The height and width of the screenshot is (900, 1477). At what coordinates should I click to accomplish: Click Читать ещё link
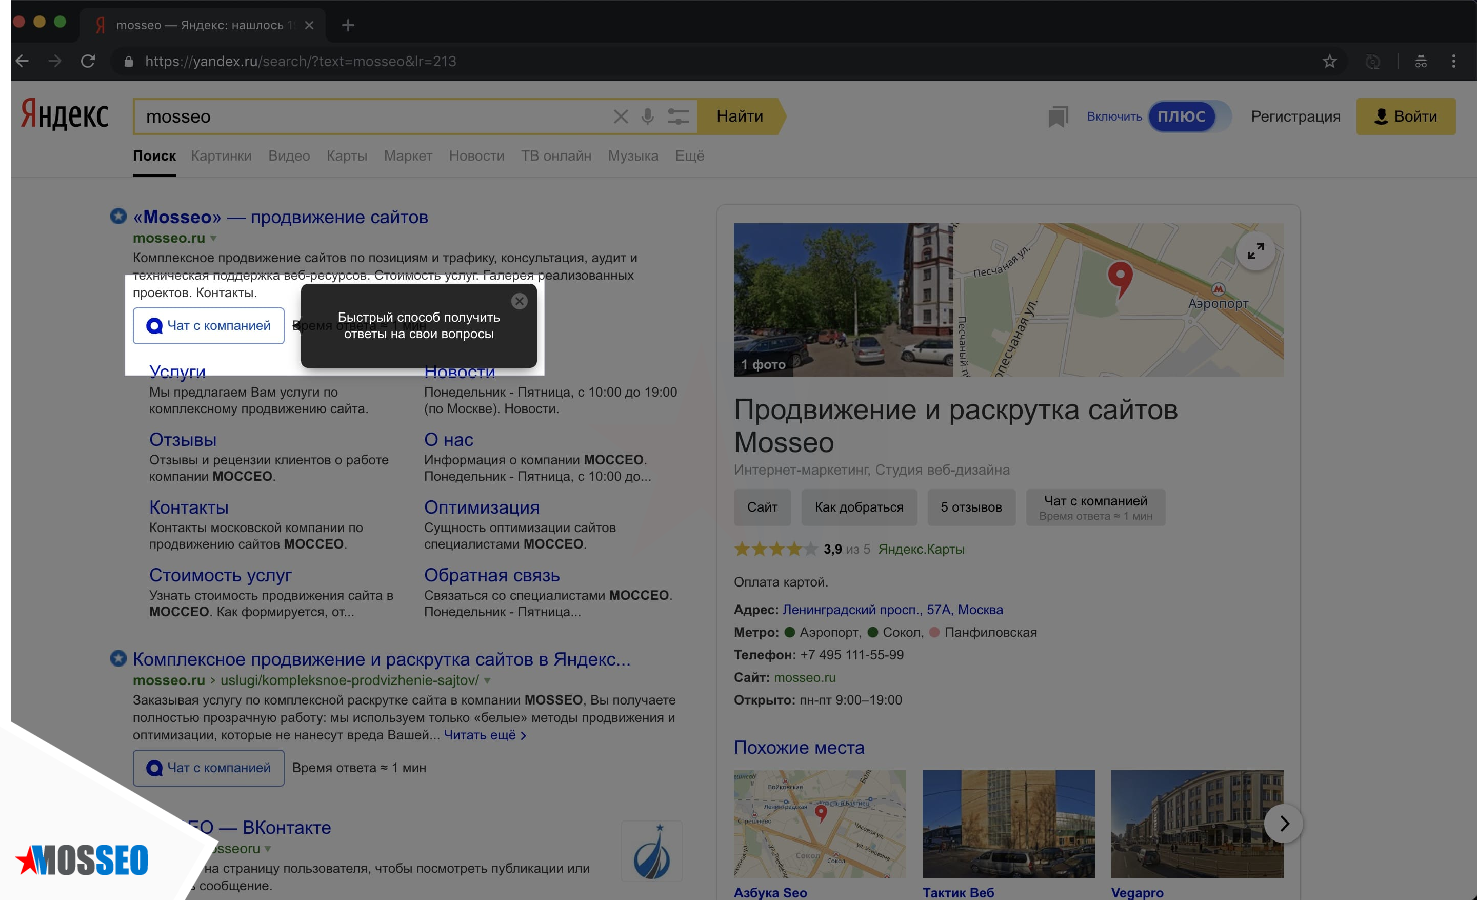[x=485, y=735]
